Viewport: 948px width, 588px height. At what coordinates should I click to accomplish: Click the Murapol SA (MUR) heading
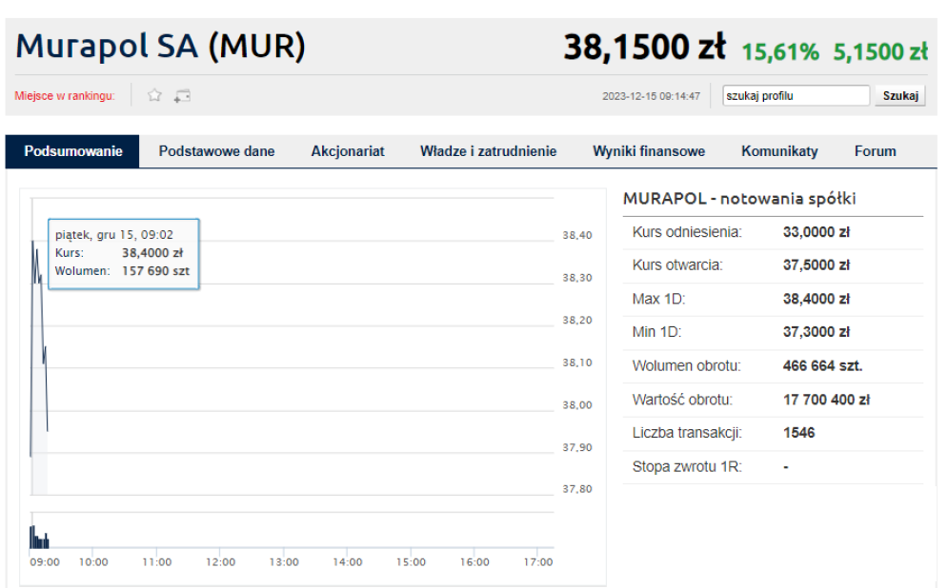pos(161,46)
